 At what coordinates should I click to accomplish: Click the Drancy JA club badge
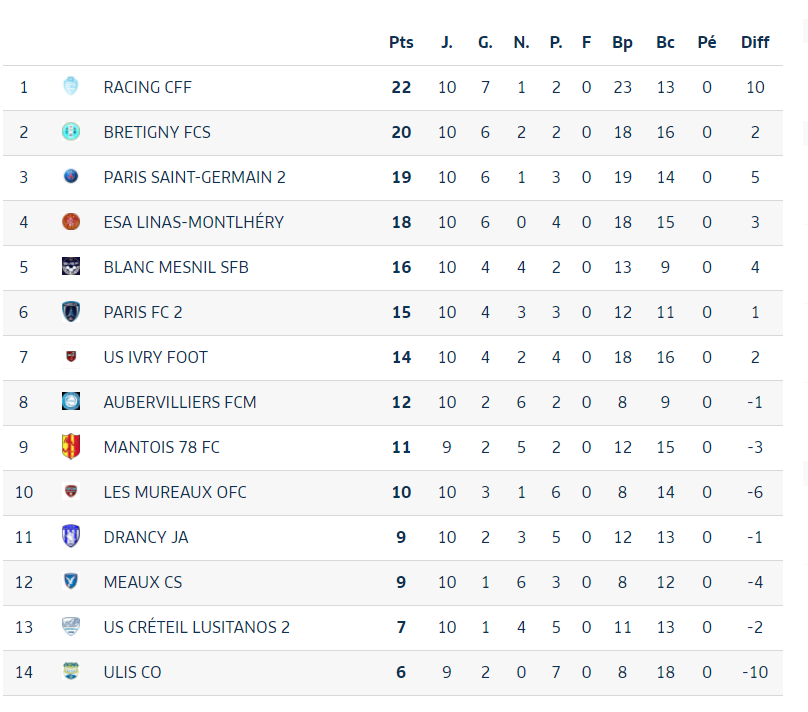pos(71,536)
